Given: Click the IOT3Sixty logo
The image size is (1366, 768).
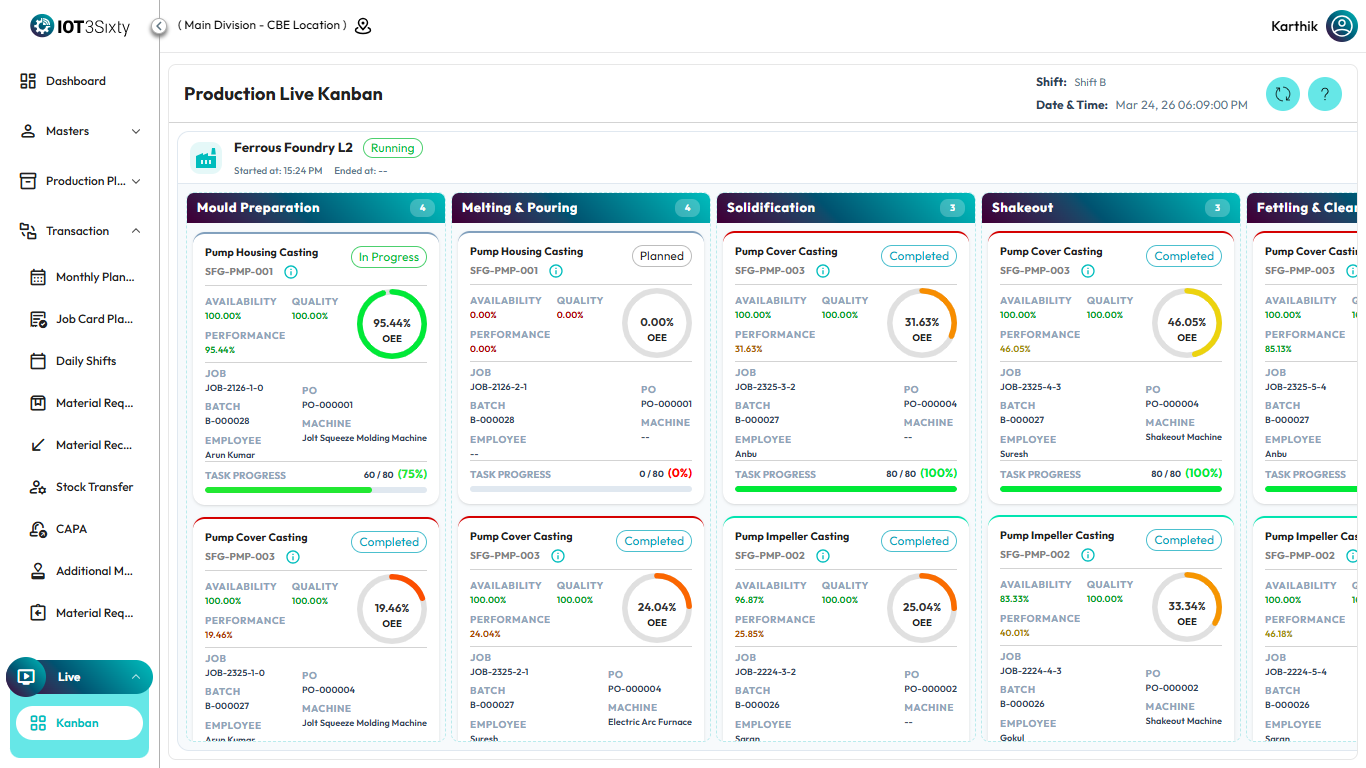Looking at the screenshot, I should coord(80,27).
